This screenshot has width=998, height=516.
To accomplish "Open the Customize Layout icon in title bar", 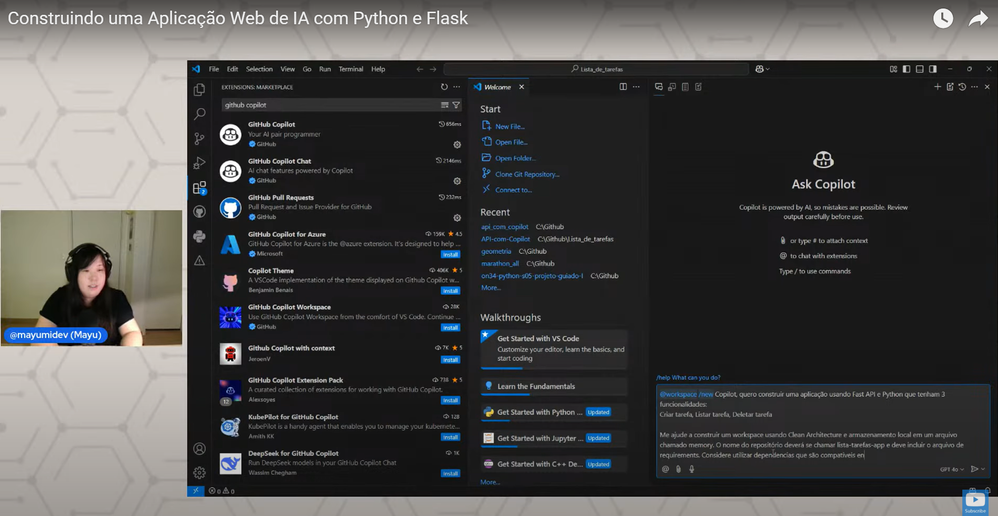I will [x=894, y=69].
